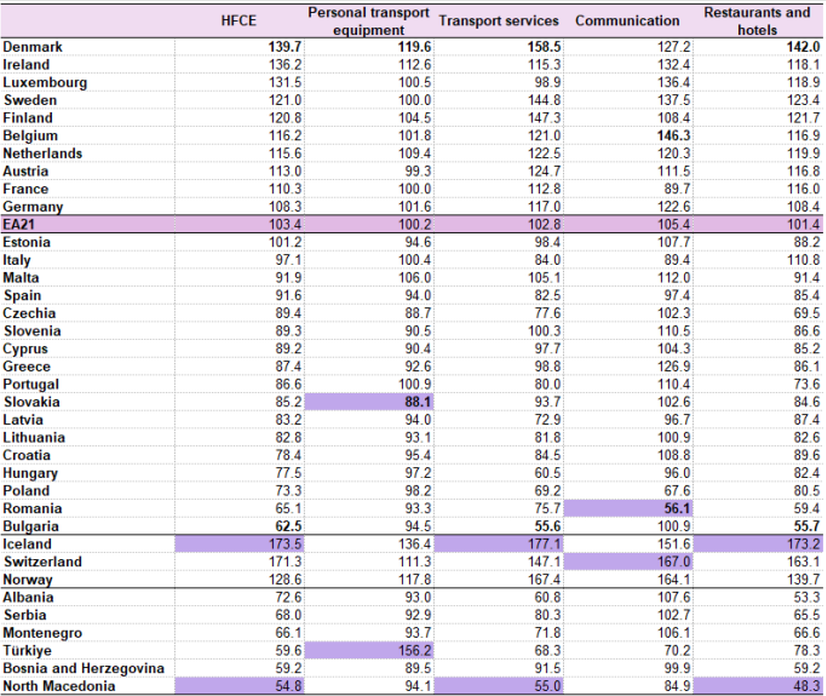Click the Austria row label
The image size is (826, 696).
click(26, 171)
